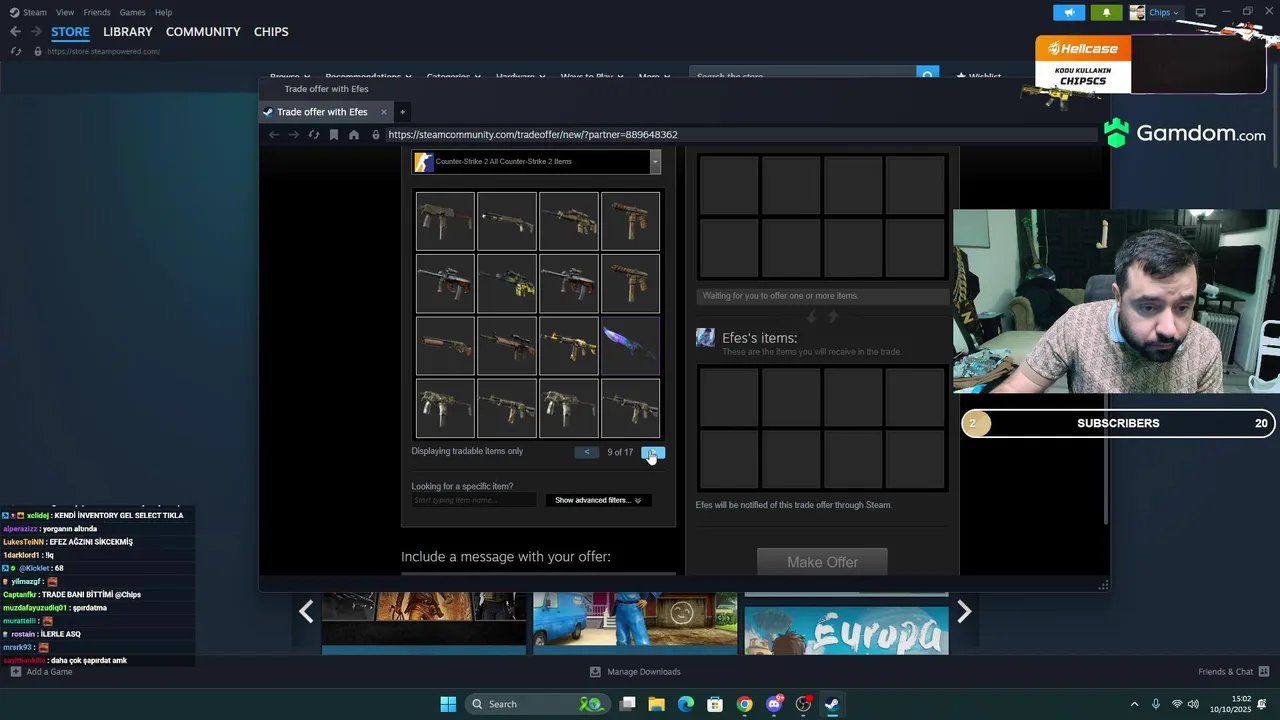Image resolution: width=1280 pixels, height=720 pixels.
Task: Click the carousel left arrow in store
Action: point(306,611)
